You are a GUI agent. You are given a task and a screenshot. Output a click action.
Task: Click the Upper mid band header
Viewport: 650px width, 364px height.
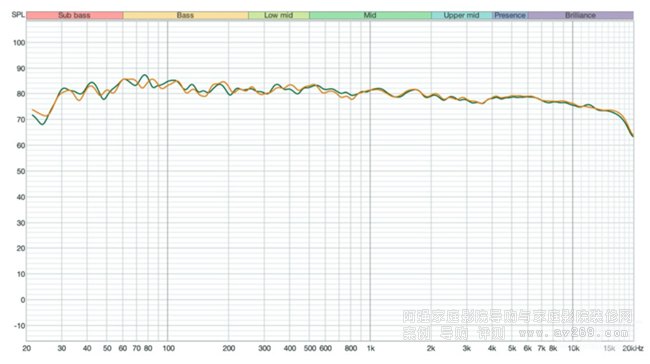[461, 15]
